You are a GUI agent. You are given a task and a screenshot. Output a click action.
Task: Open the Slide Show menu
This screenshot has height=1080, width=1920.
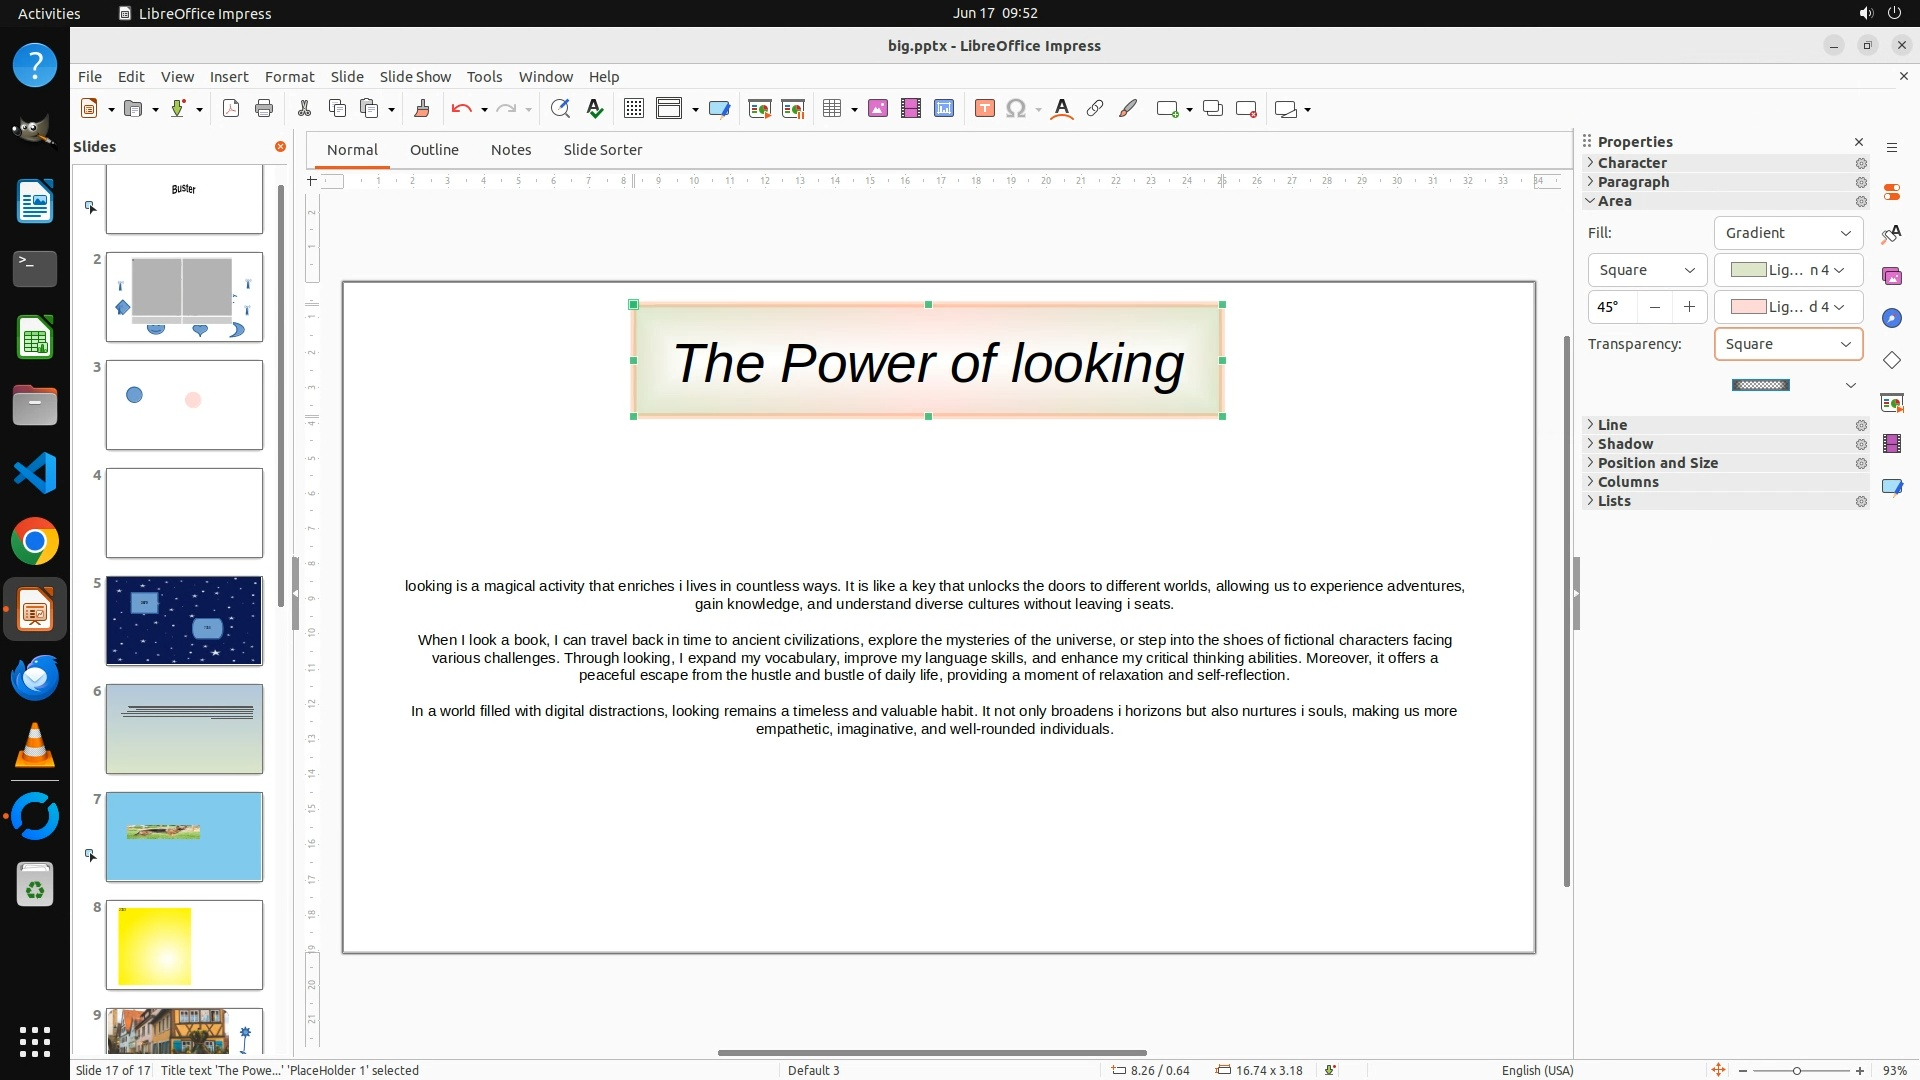(x=414, y=77)
